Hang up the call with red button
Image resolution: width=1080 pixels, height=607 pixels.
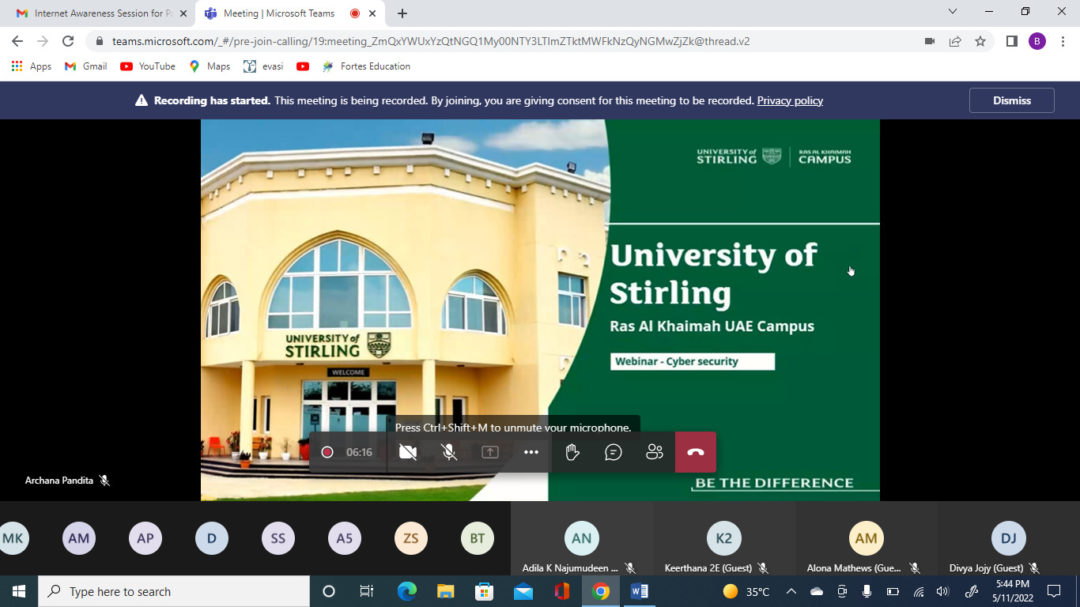click(696, 452)
